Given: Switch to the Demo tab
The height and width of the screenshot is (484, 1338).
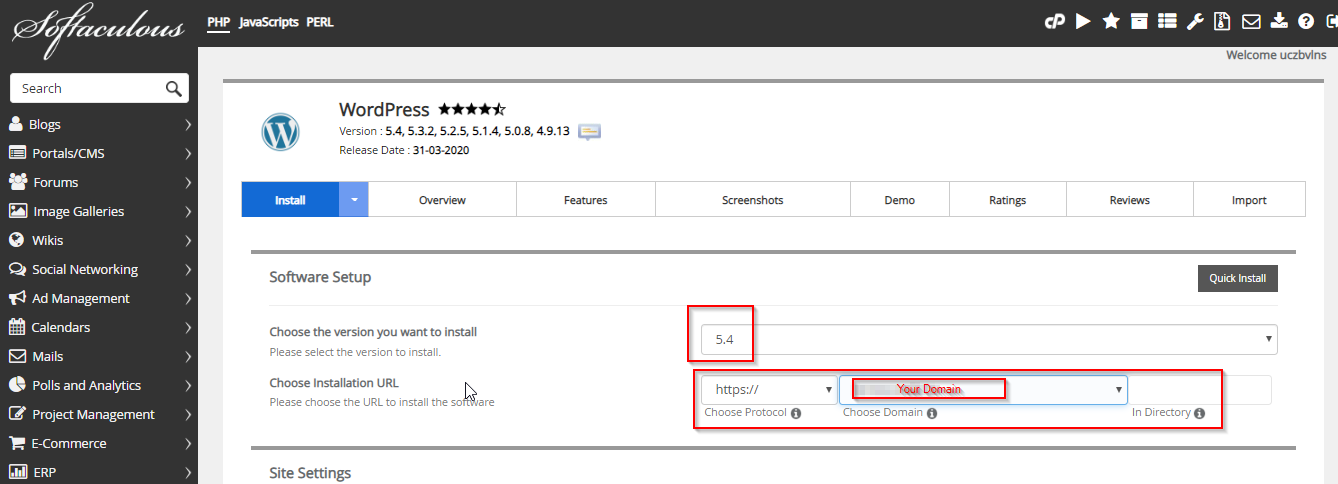Looking at the screenshot, I should 900,200.
